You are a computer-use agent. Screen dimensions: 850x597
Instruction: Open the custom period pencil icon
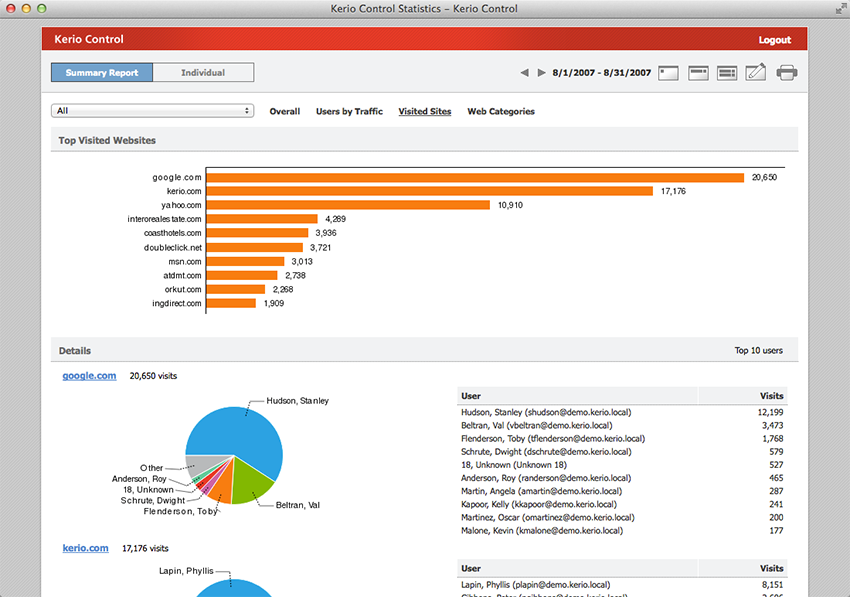[x=756, y=72]
